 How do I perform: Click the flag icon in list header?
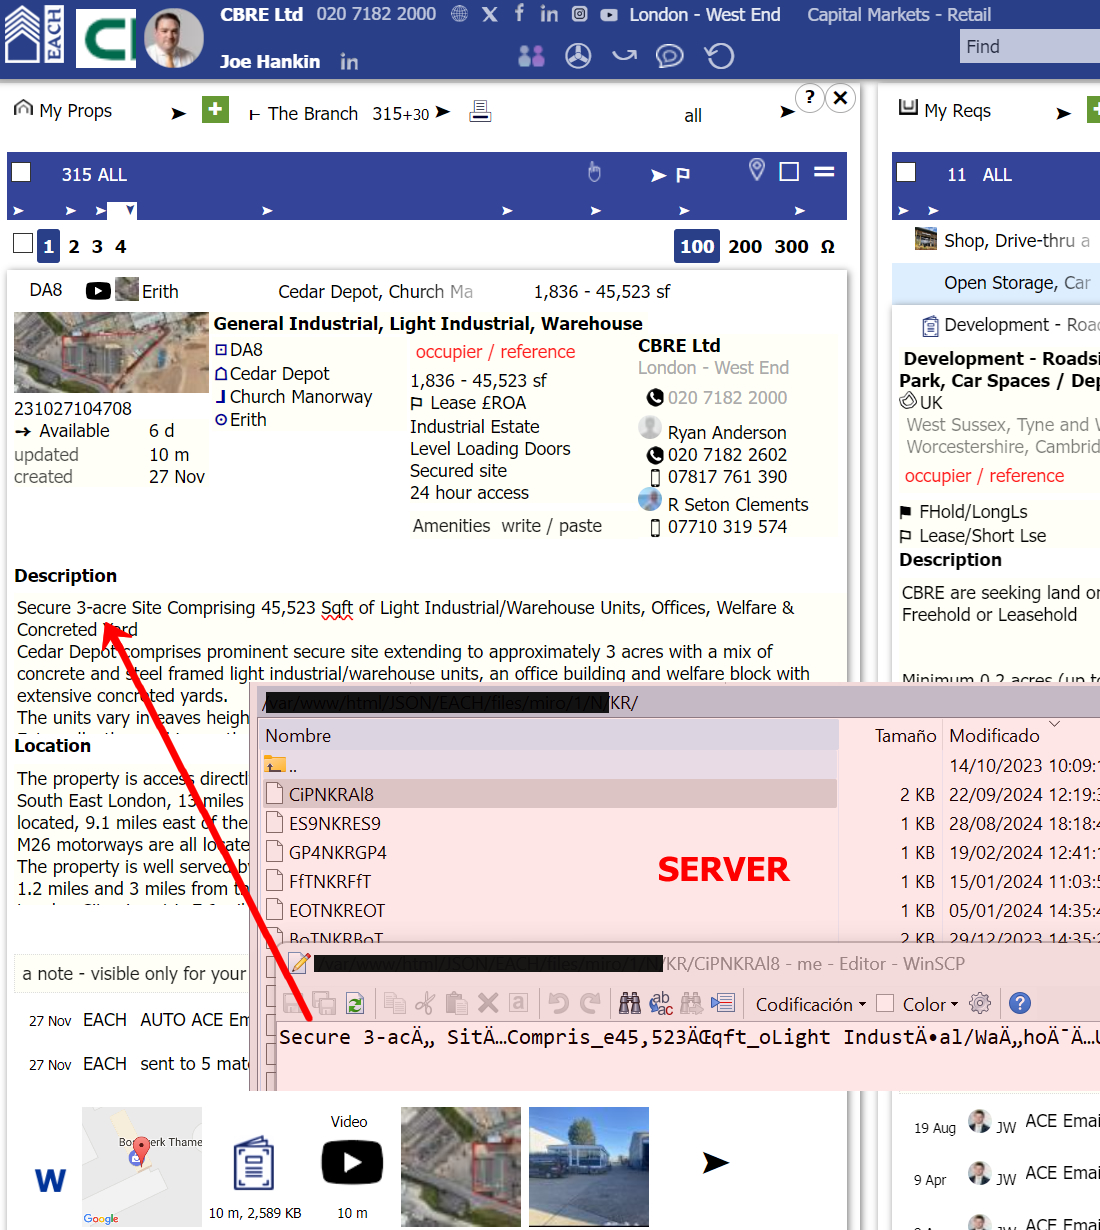[683, 175]
